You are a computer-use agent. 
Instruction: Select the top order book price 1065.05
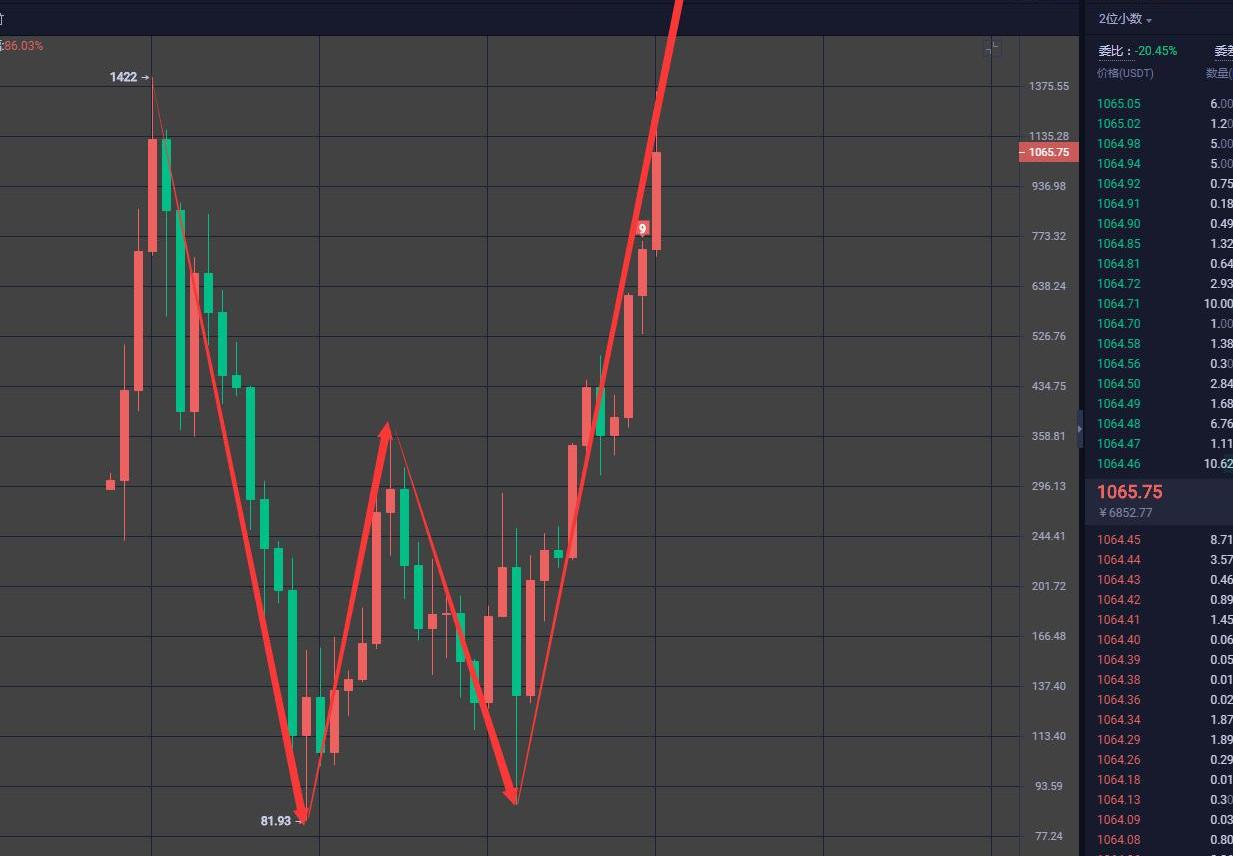pyautogui.click(x=1118, y=104)
